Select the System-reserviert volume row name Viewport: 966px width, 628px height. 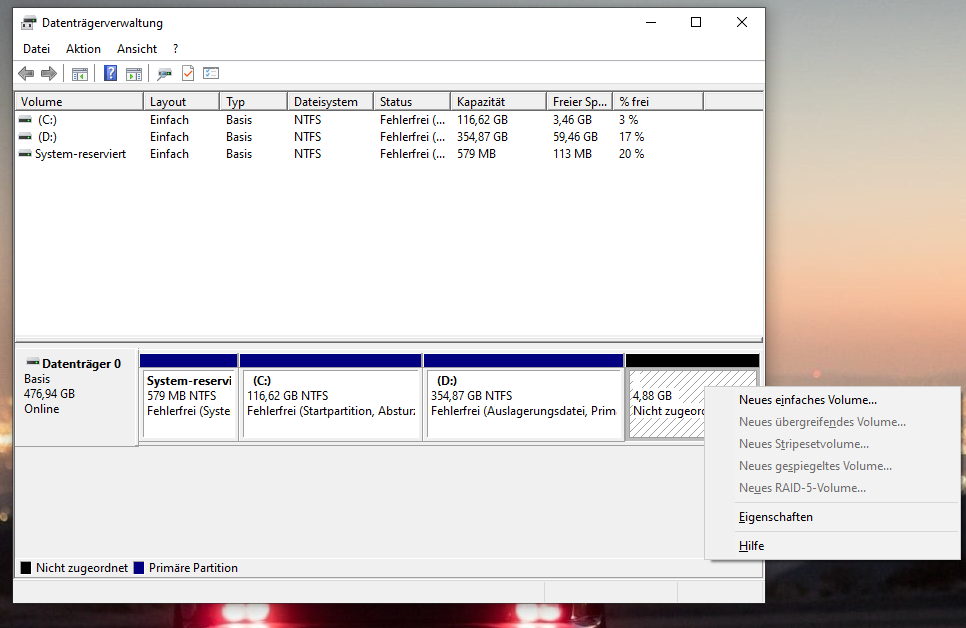(81, 154)
